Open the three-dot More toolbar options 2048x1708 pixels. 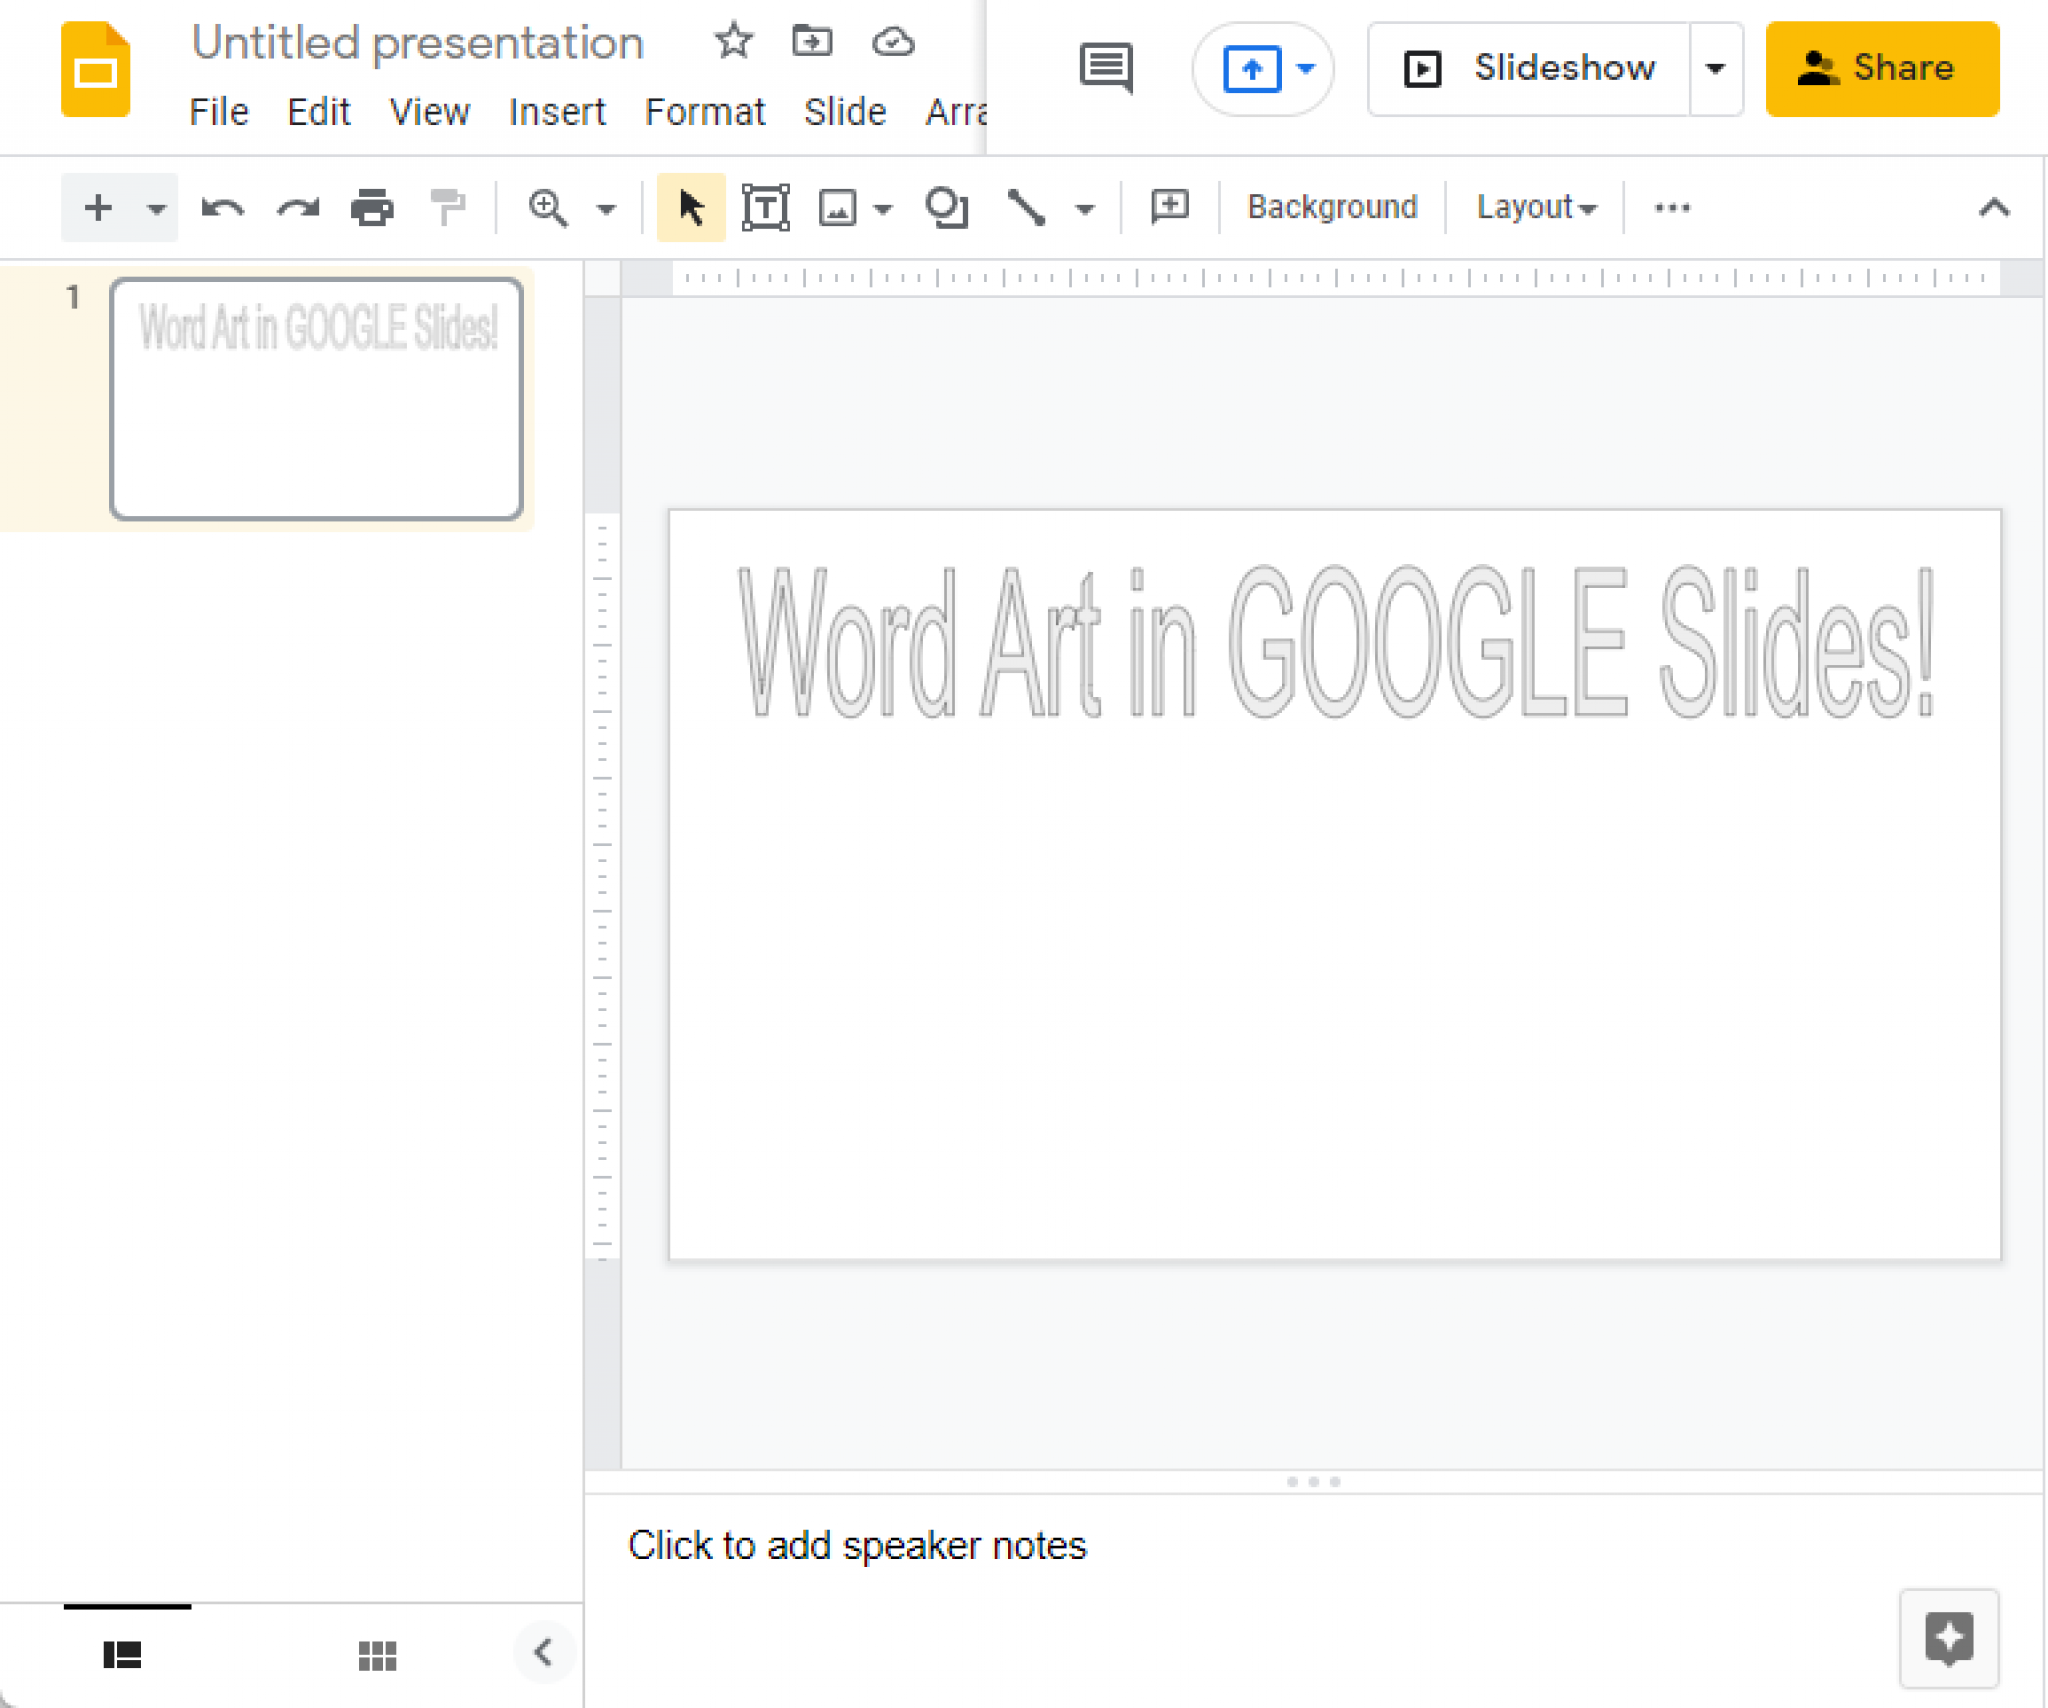point(1672,208)
